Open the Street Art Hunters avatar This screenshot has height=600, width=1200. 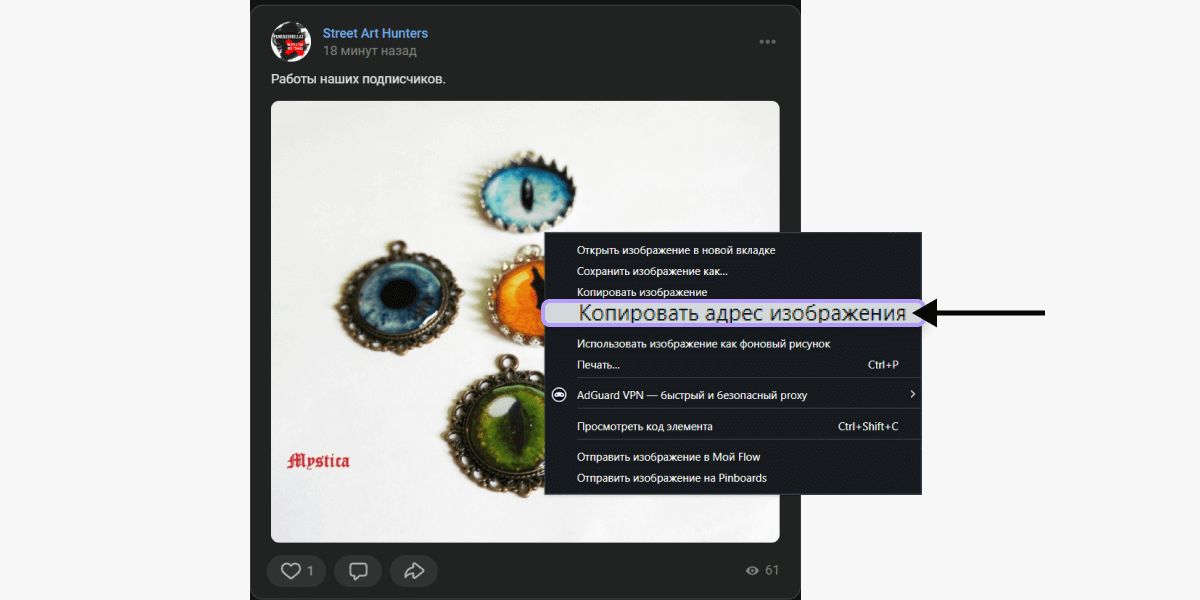coord(291,41)
